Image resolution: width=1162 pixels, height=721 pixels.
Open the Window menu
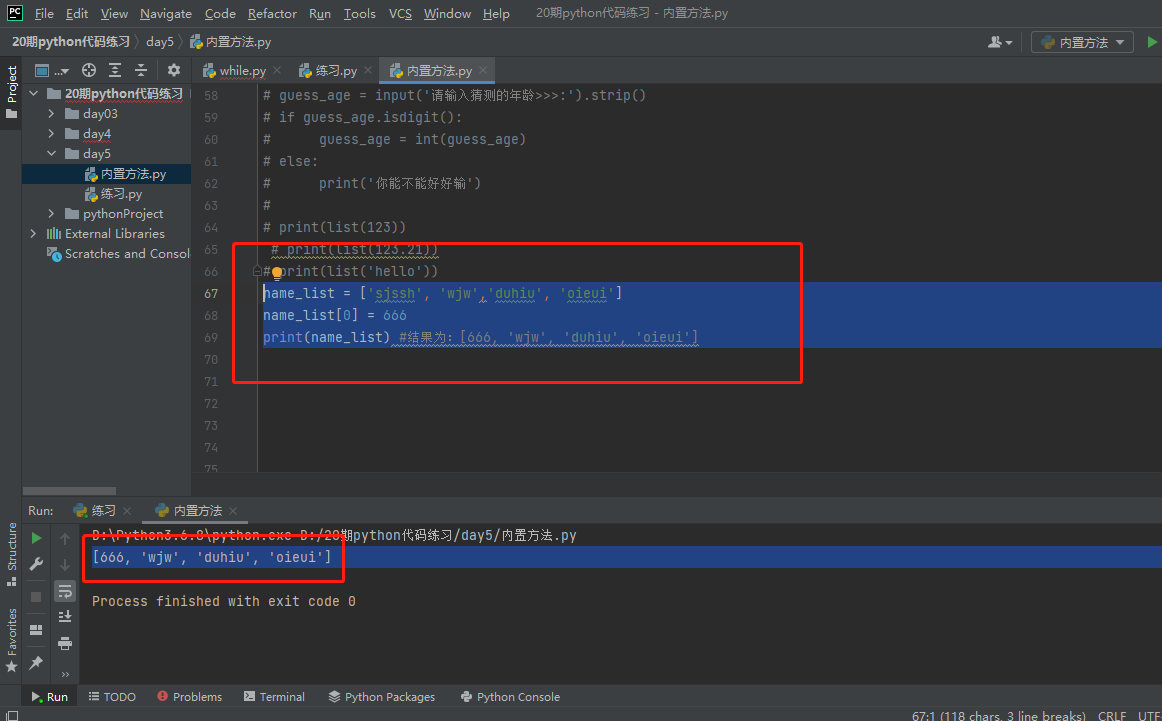[447, 13]
